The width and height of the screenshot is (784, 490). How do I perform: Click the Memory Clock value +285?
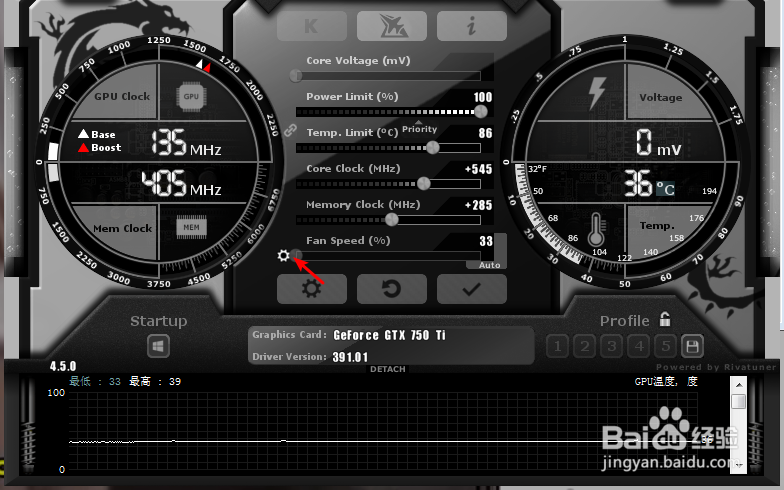click(478, 205)
